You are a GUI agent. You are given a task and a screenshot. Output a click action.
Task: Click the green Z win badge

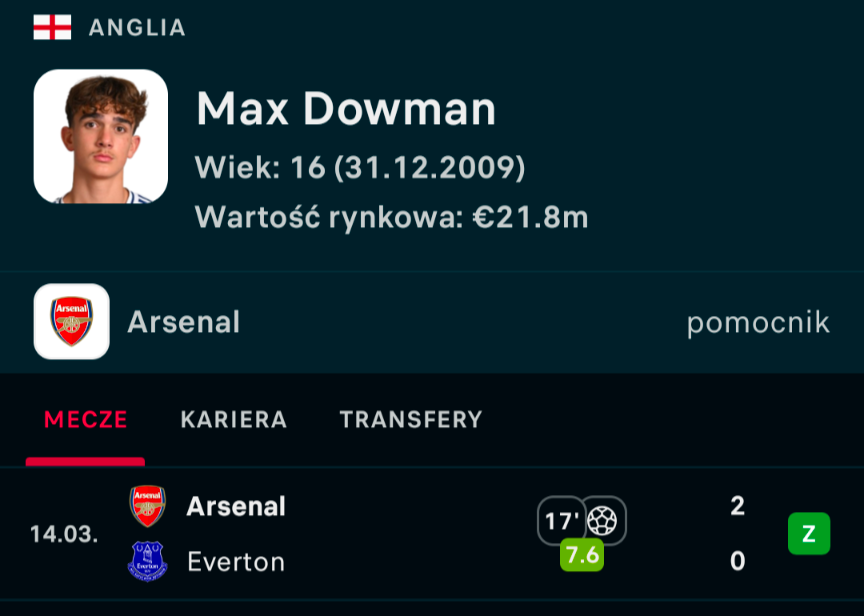coord(809,534)
